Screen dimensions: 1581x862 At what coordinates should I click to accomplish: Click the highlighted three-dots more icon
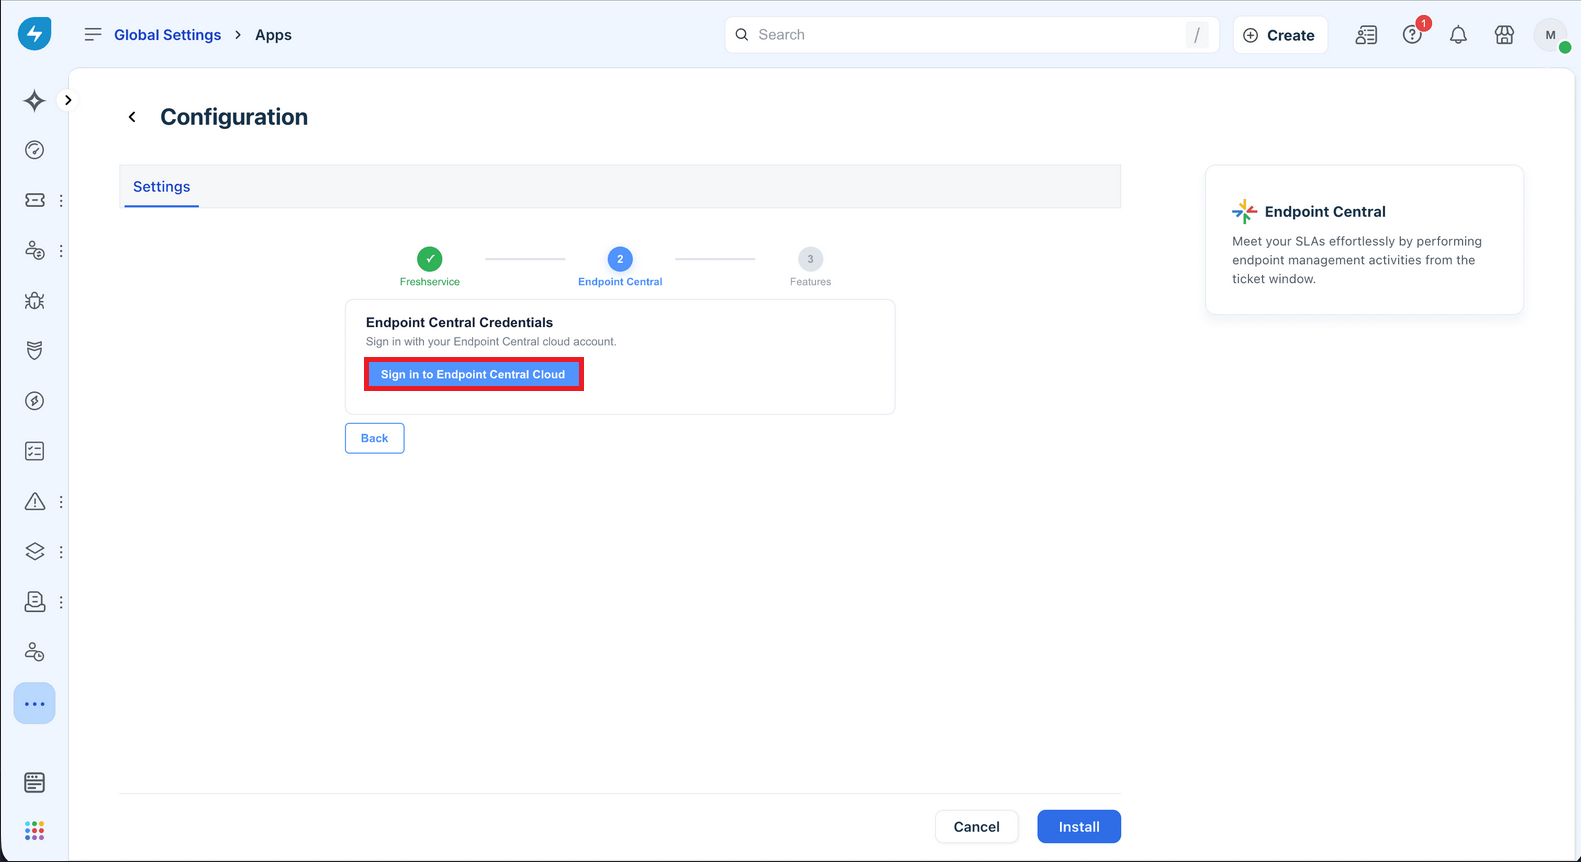[34, 704]
